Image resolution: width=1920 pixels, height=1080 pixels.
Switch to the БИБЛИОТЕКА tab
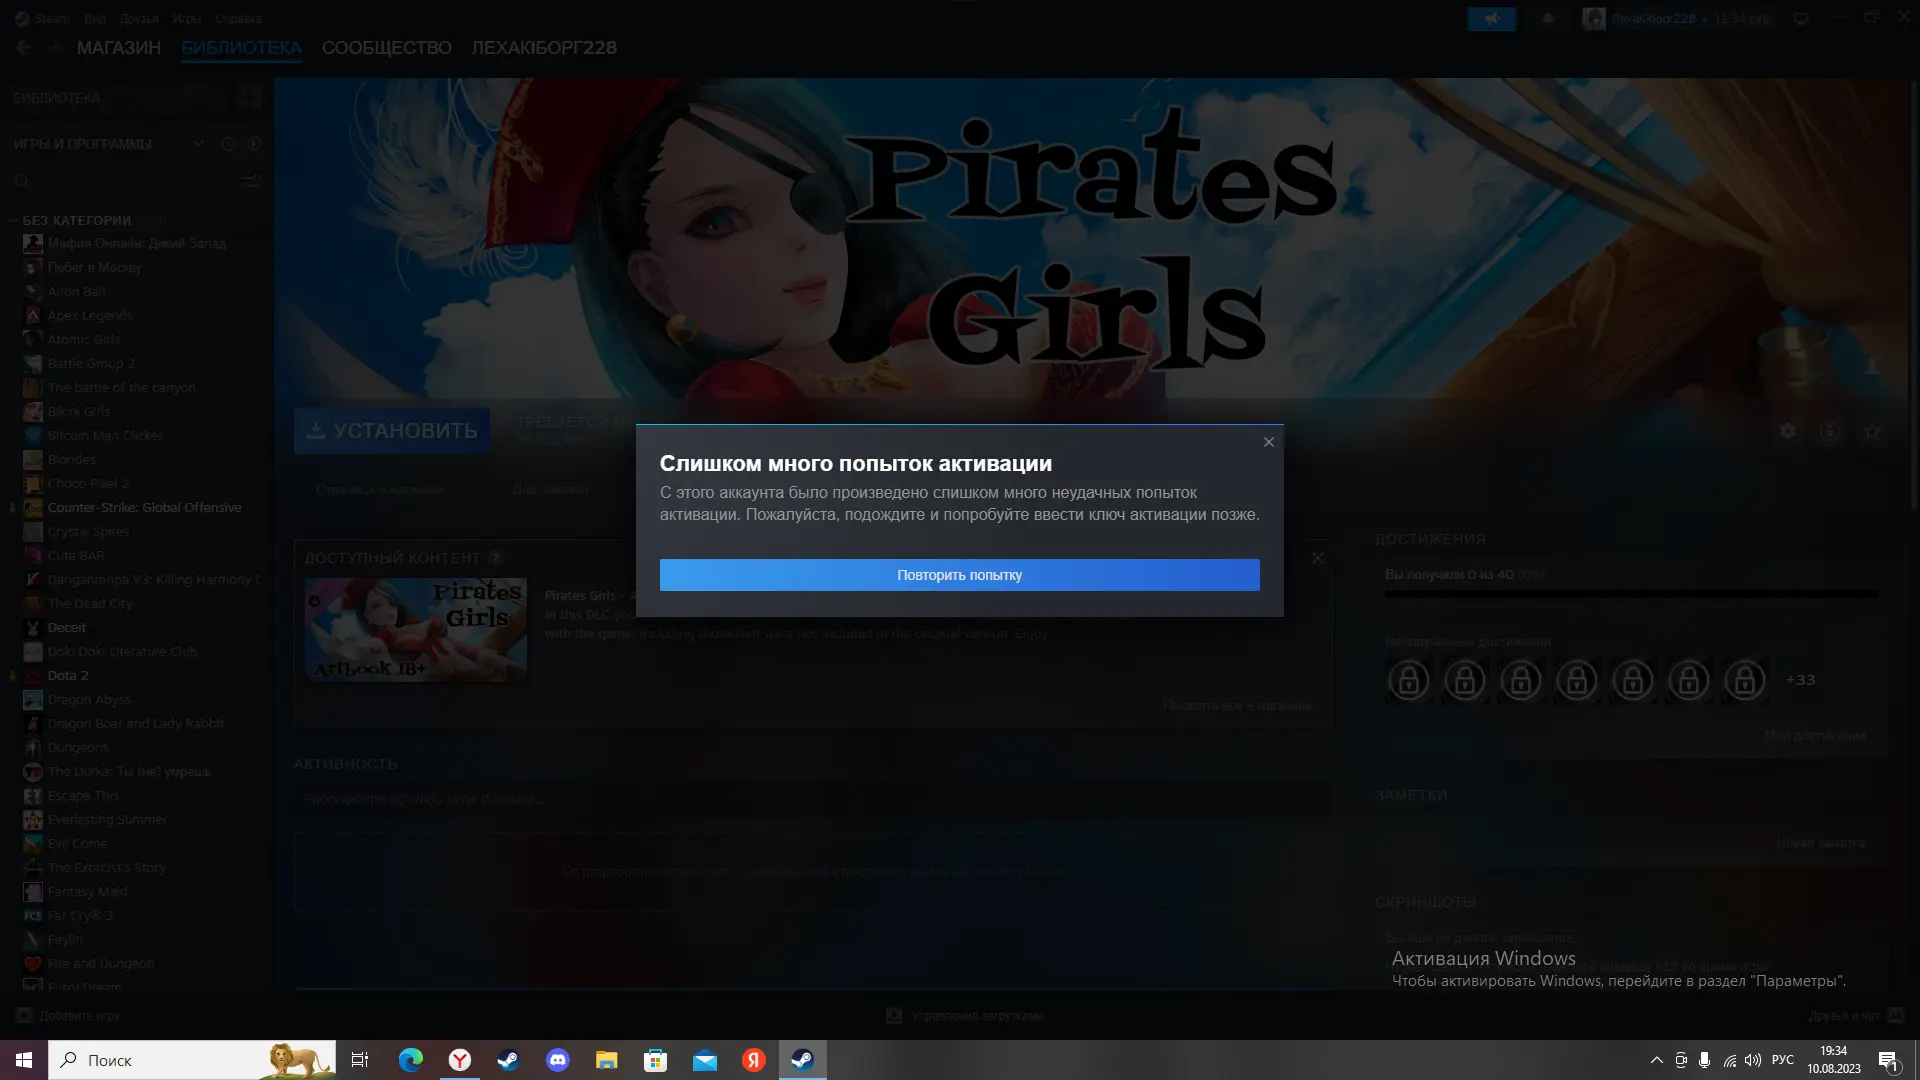tap(241, 48)
